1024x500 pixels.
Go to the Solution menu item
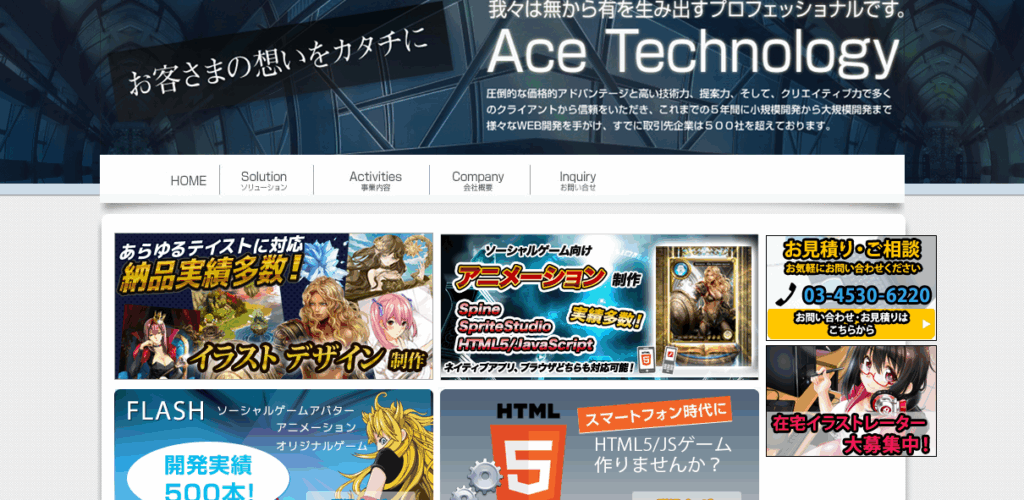264,180
